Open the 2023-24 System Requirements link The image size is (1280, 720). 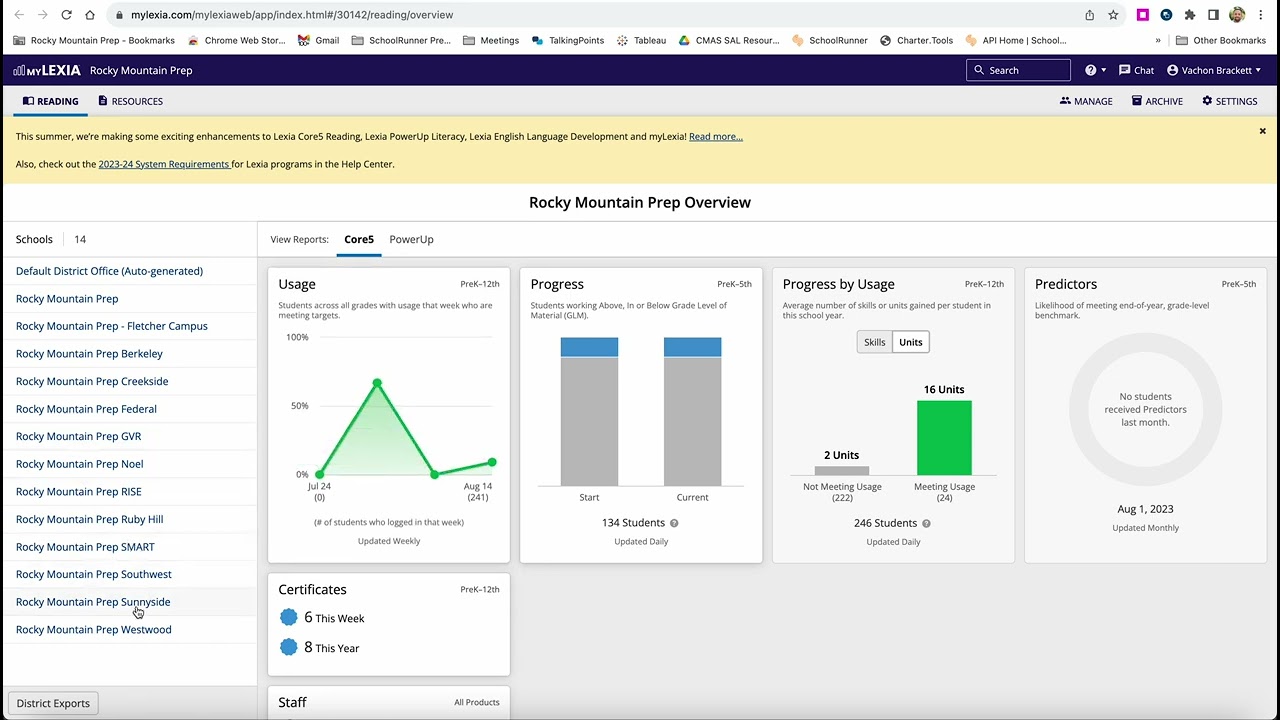[164, 164]
